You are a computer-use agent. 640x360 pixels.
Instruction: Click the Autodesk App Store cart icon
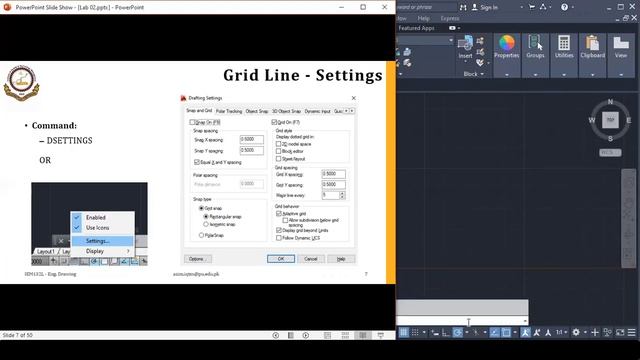click(531, 7)
